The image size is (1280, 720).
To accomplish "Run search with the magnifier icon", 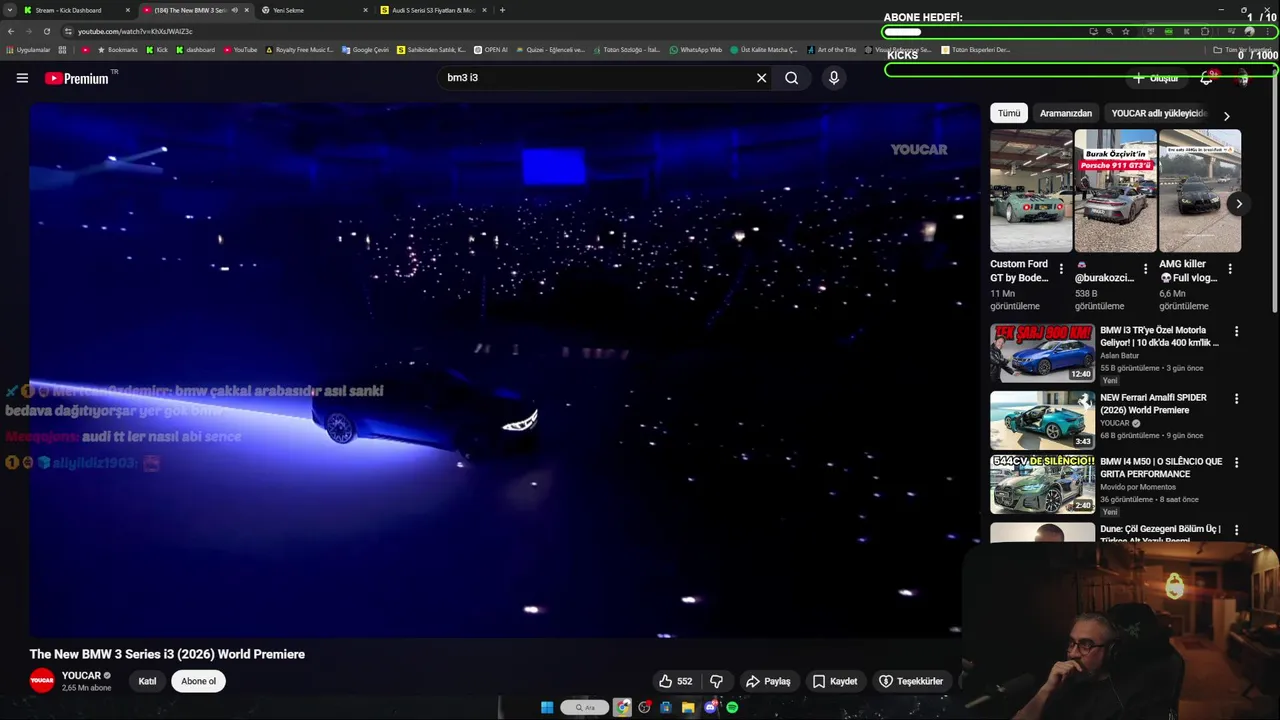I will pos(791,78).
